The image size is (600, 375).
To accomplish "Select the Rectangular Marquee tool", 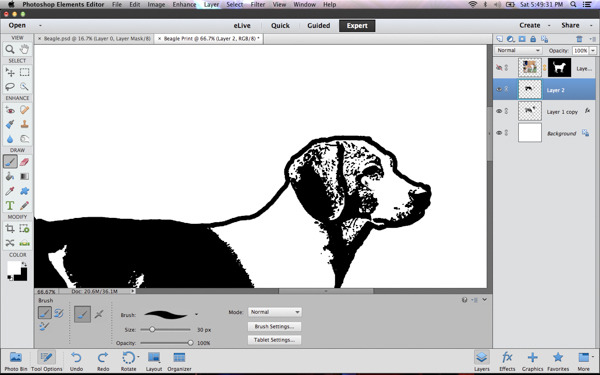I will click(24, 72).
